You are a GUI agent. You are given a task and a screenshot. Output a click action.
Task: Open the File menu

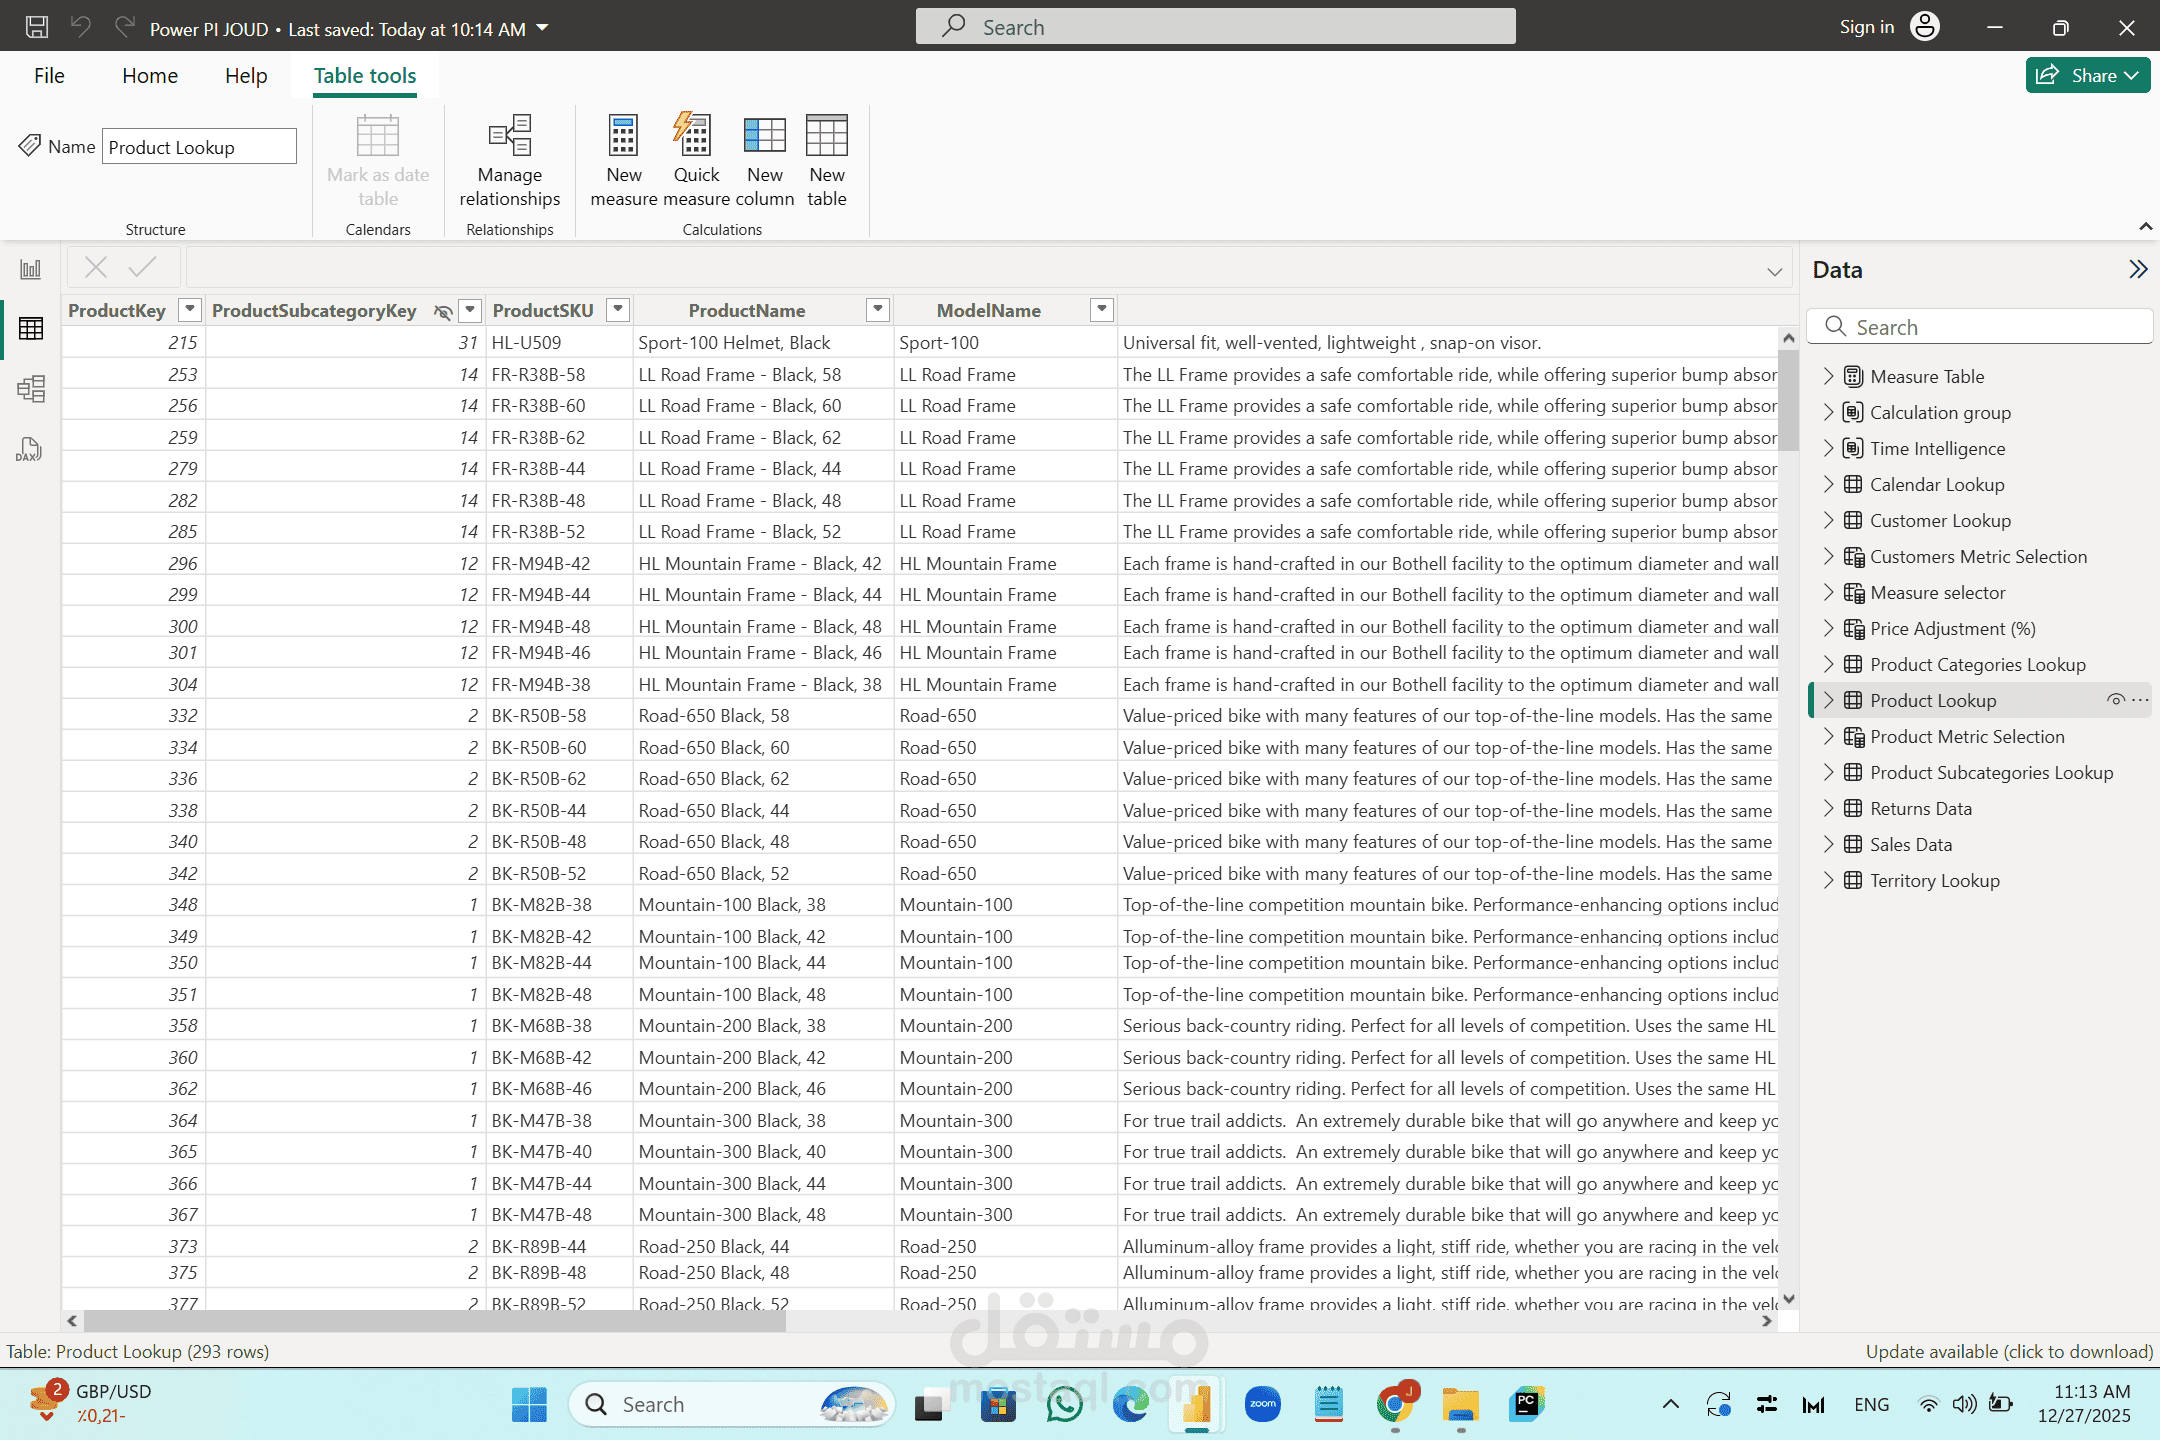[x=49, y=76]
